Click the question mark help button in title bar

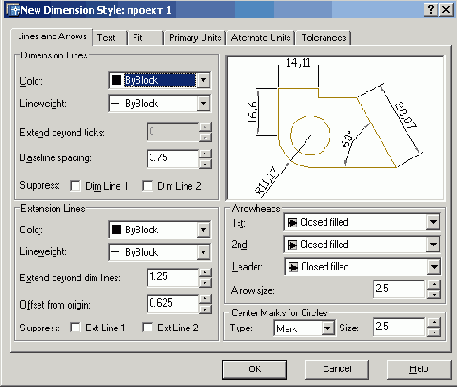(x=431, y=10)
